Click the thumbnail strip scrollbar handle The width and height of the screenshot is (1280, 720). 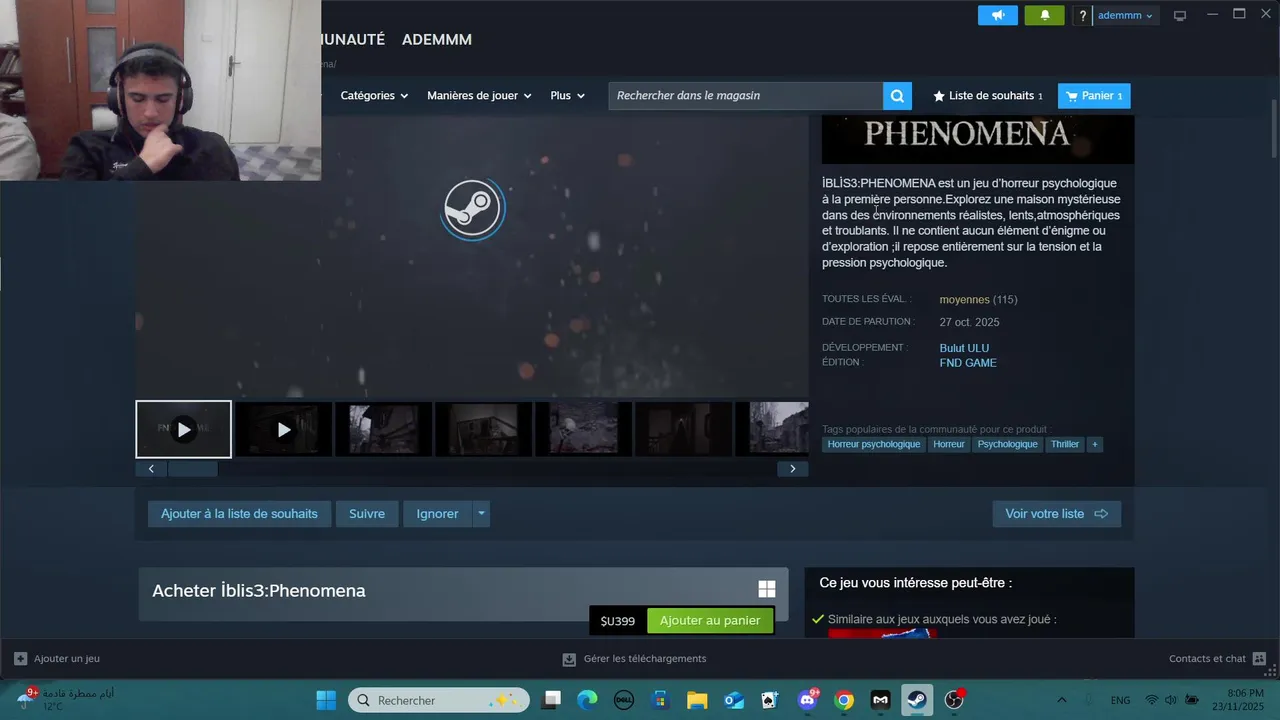(192, 469)
